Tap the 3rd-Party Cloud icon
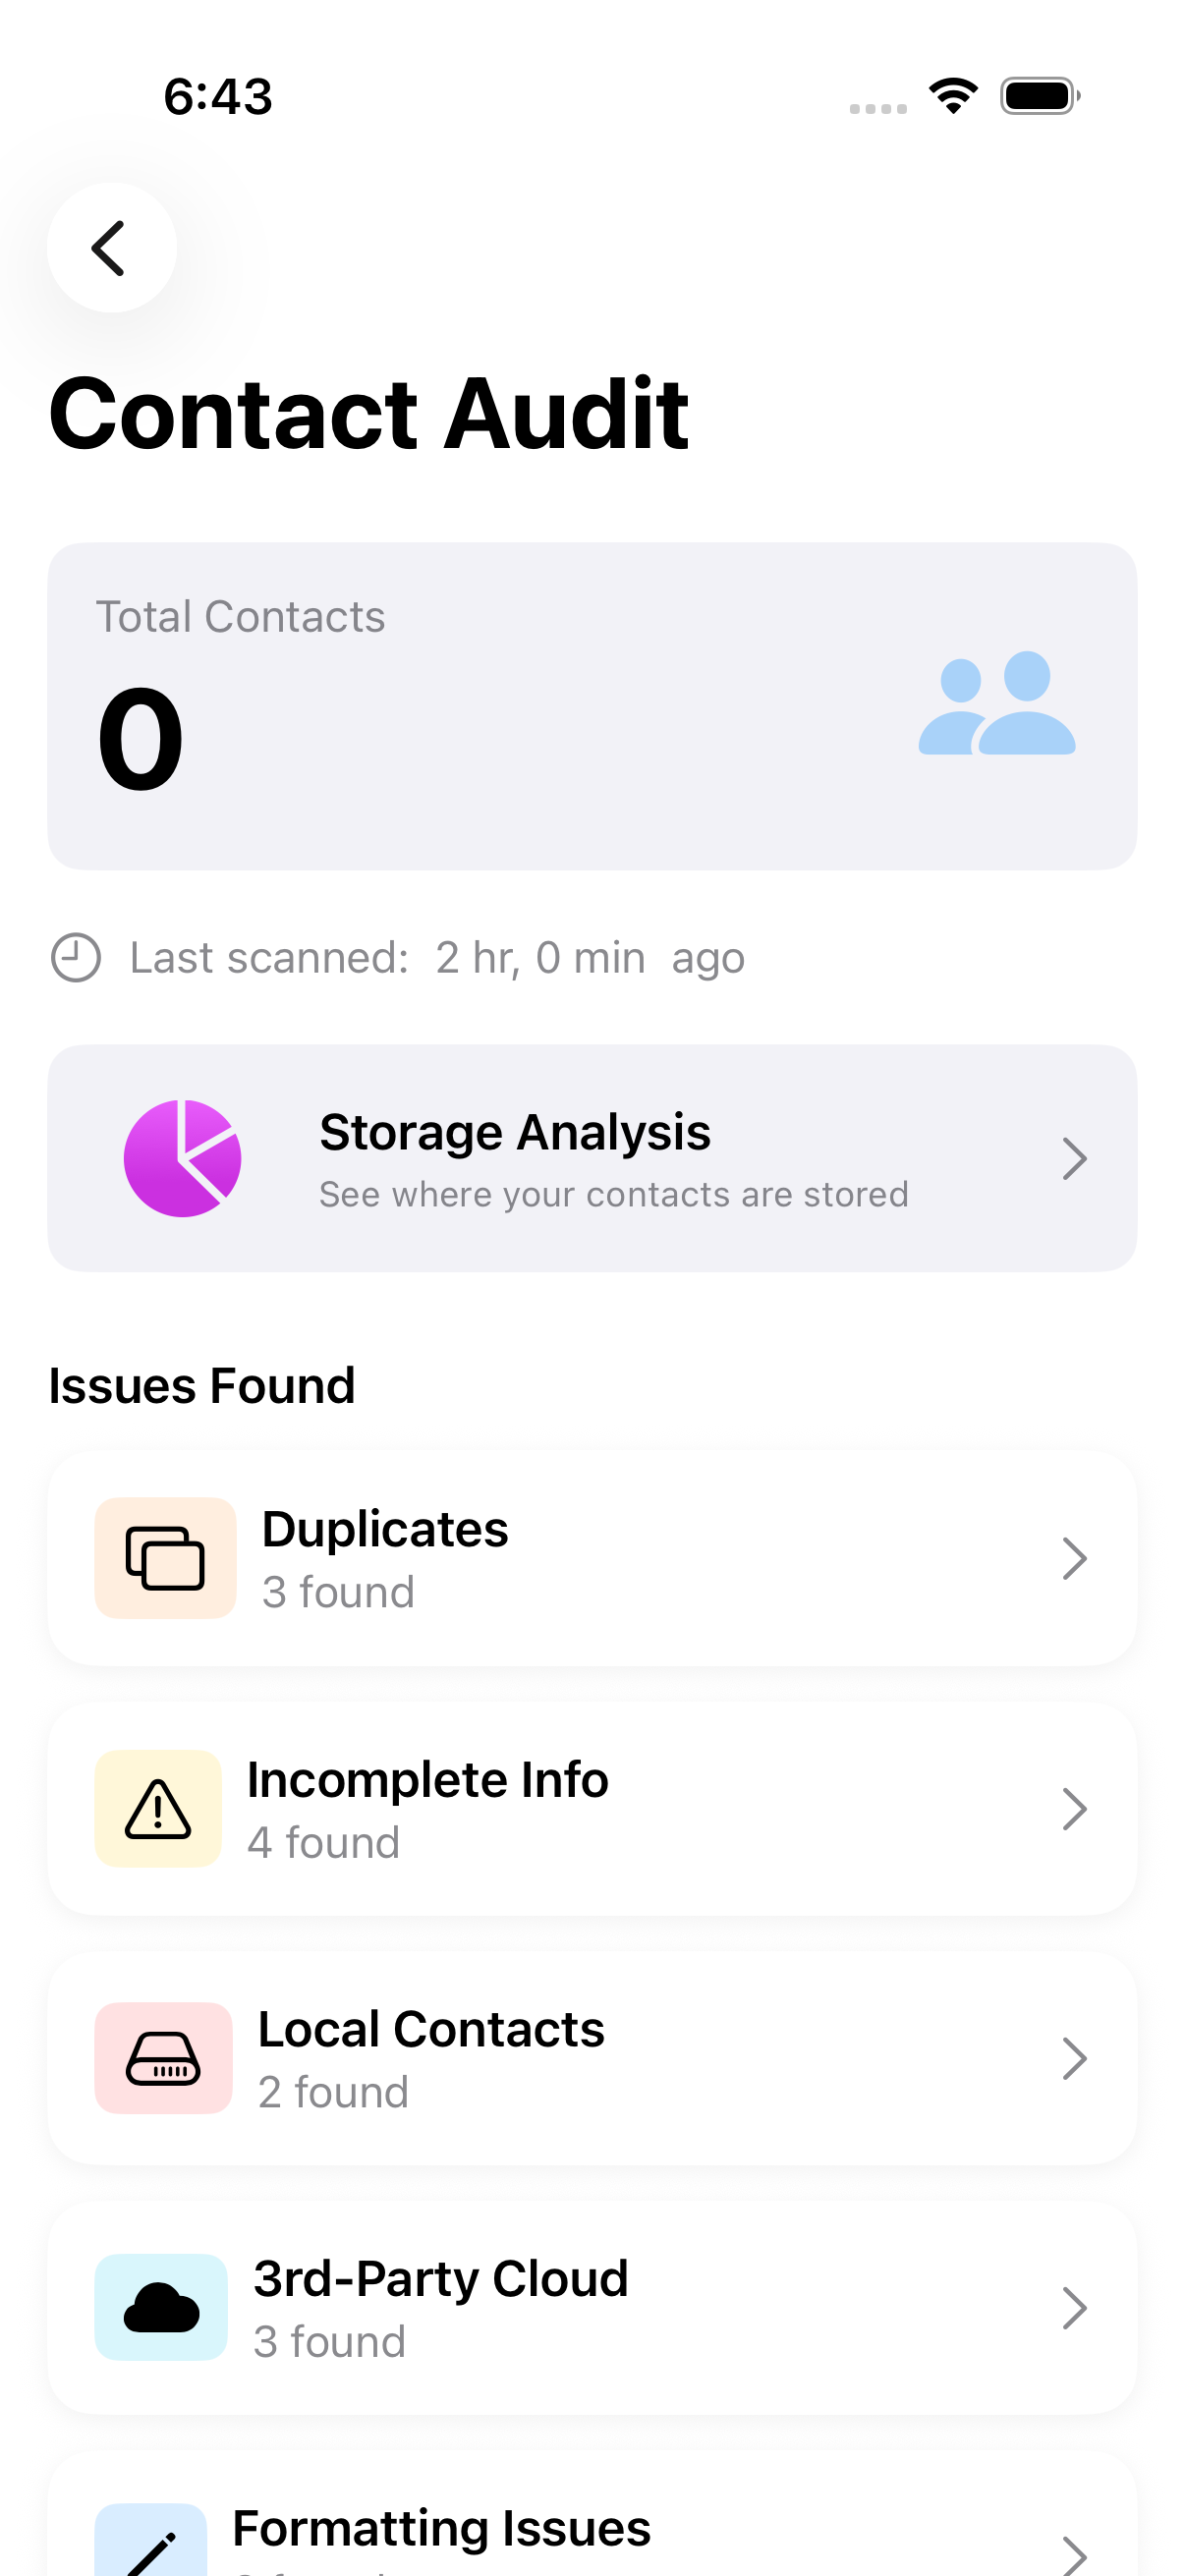Screen dimensions: 1185x2576 click(x=161, y=2307)
